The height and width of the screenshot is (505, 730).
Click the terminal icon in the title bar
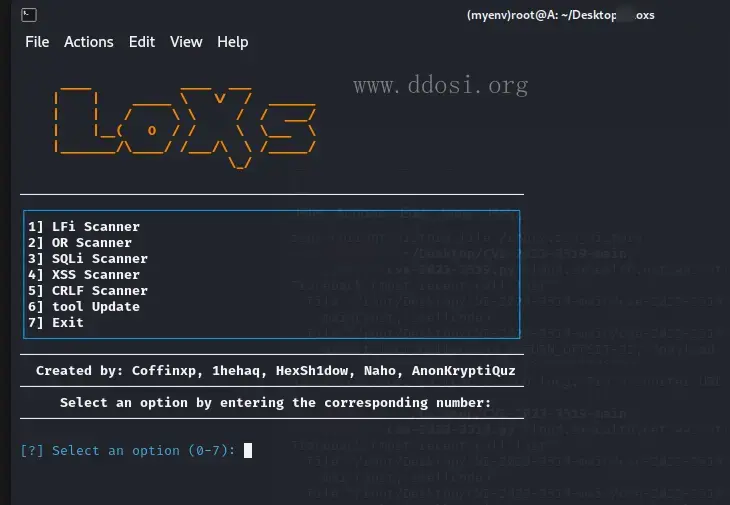click(x=29, y=15)
